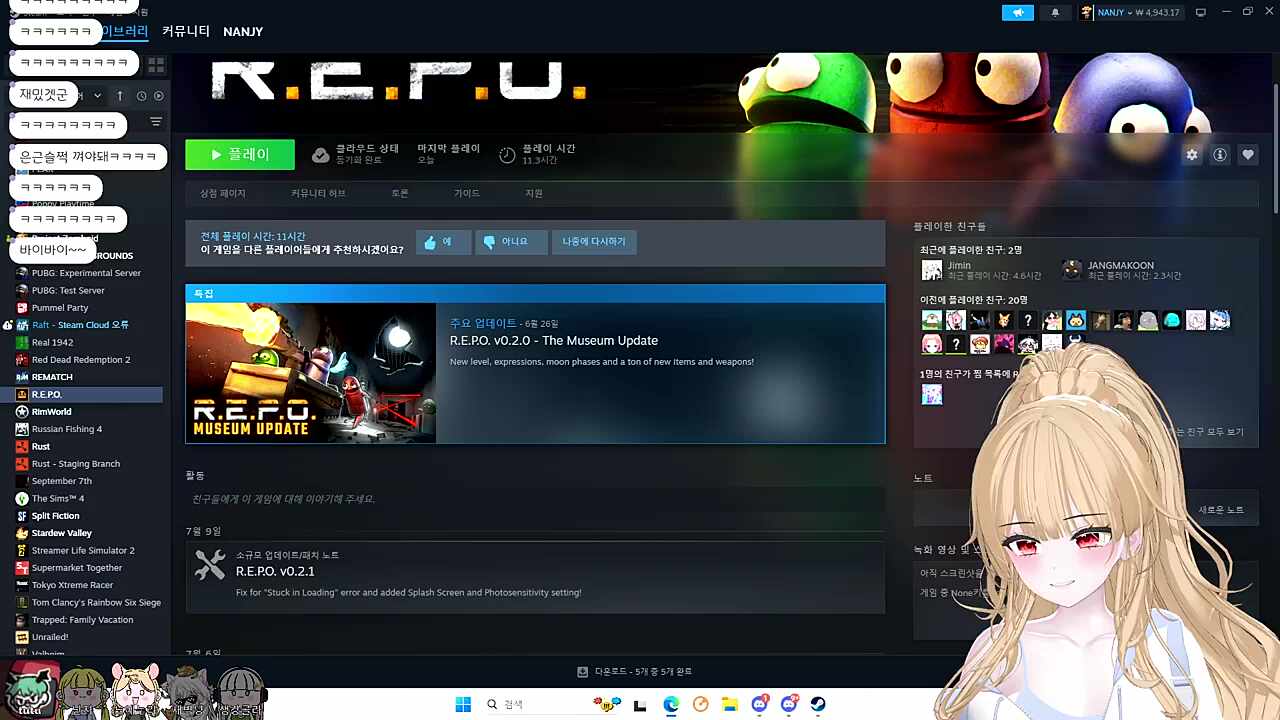The height and width of the screenshot is (720, 1280).
Task: Select RimWorld in the library list
Action: click(x=52, y=412)
